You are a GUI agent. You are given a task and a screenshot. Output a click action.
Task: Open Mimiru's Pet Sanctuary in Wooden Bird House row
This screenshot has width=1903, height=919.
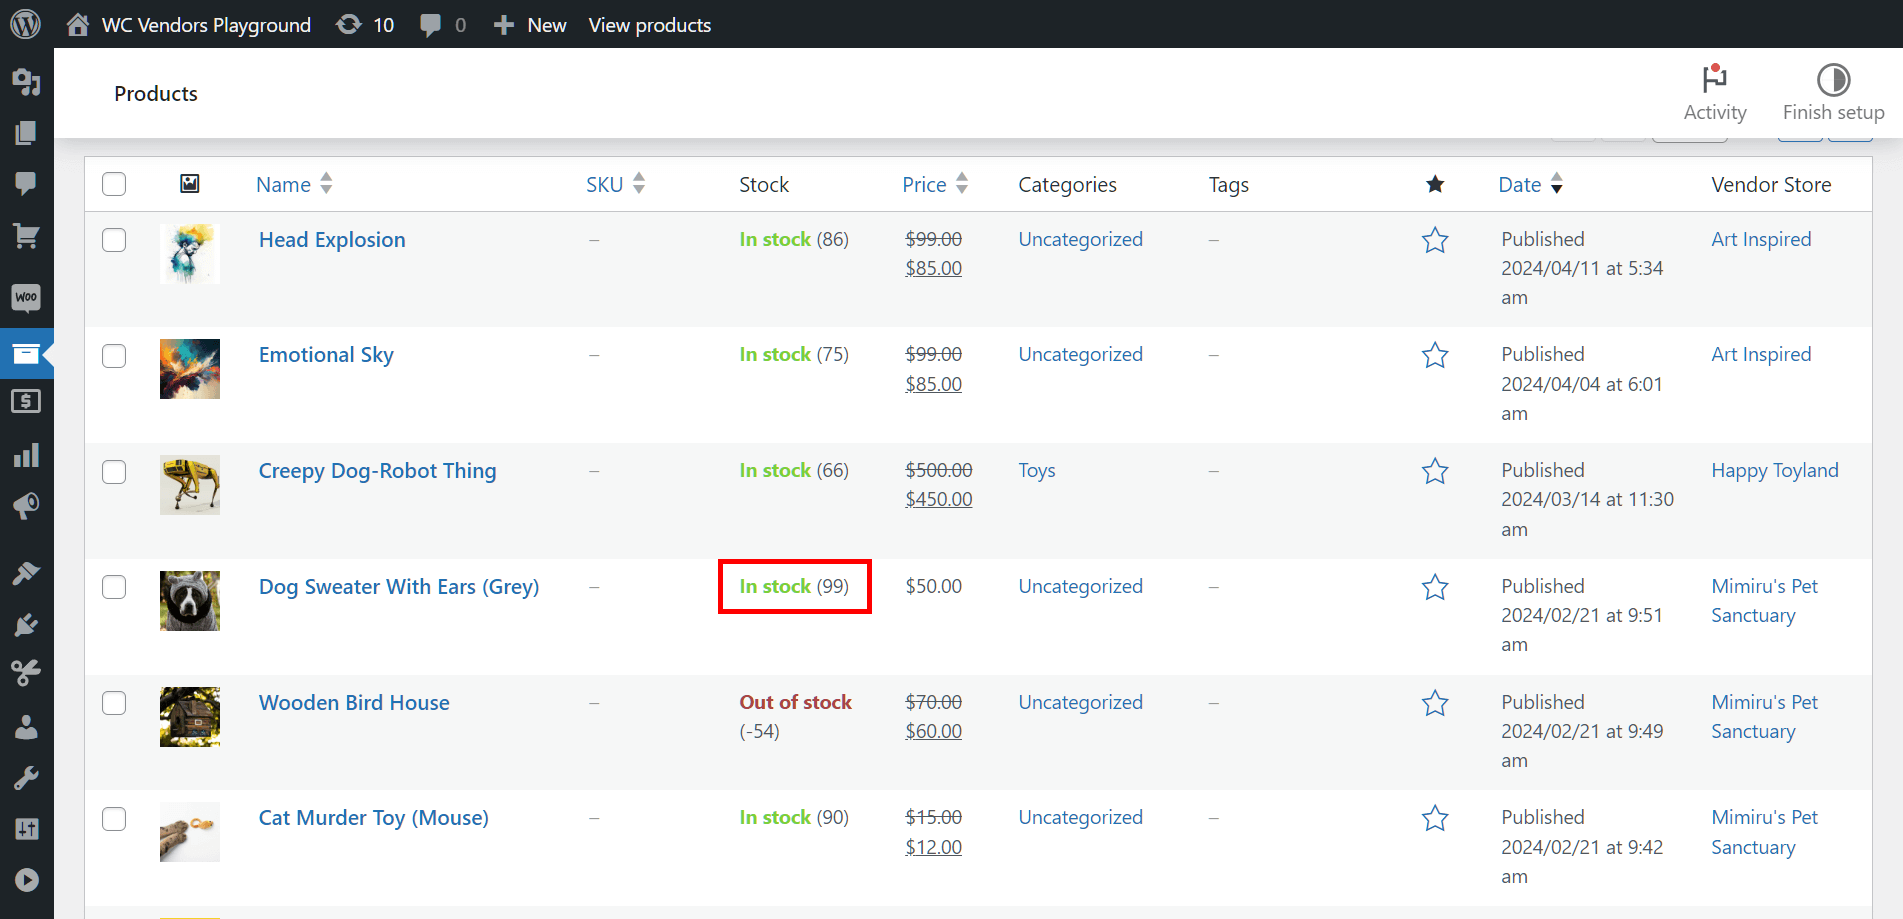pos(1764,716)
